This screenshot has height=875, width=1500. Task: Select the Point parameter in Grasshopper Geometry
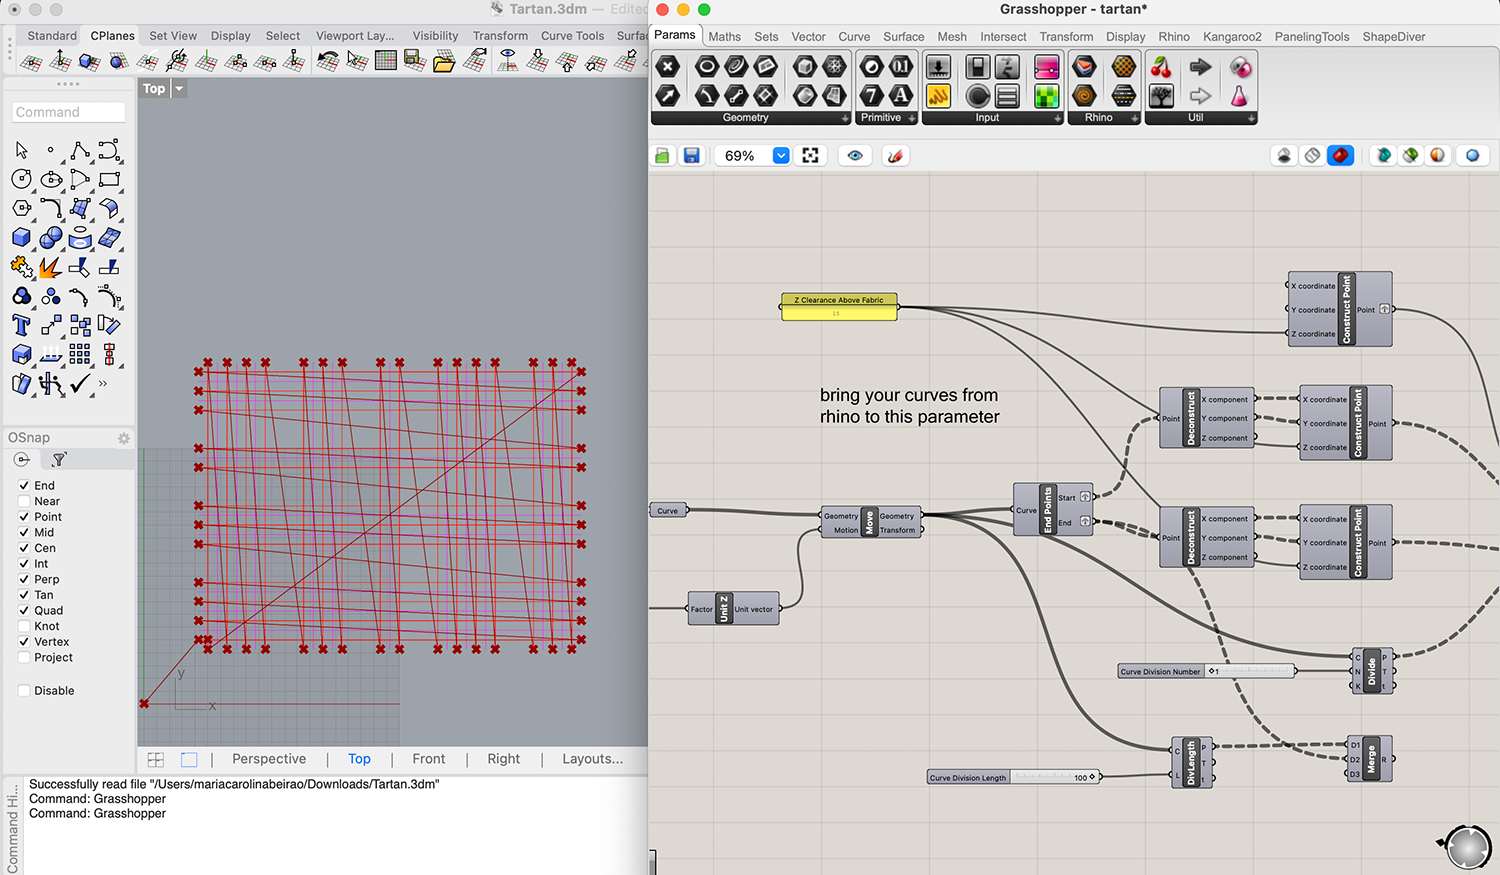point(668,67)
